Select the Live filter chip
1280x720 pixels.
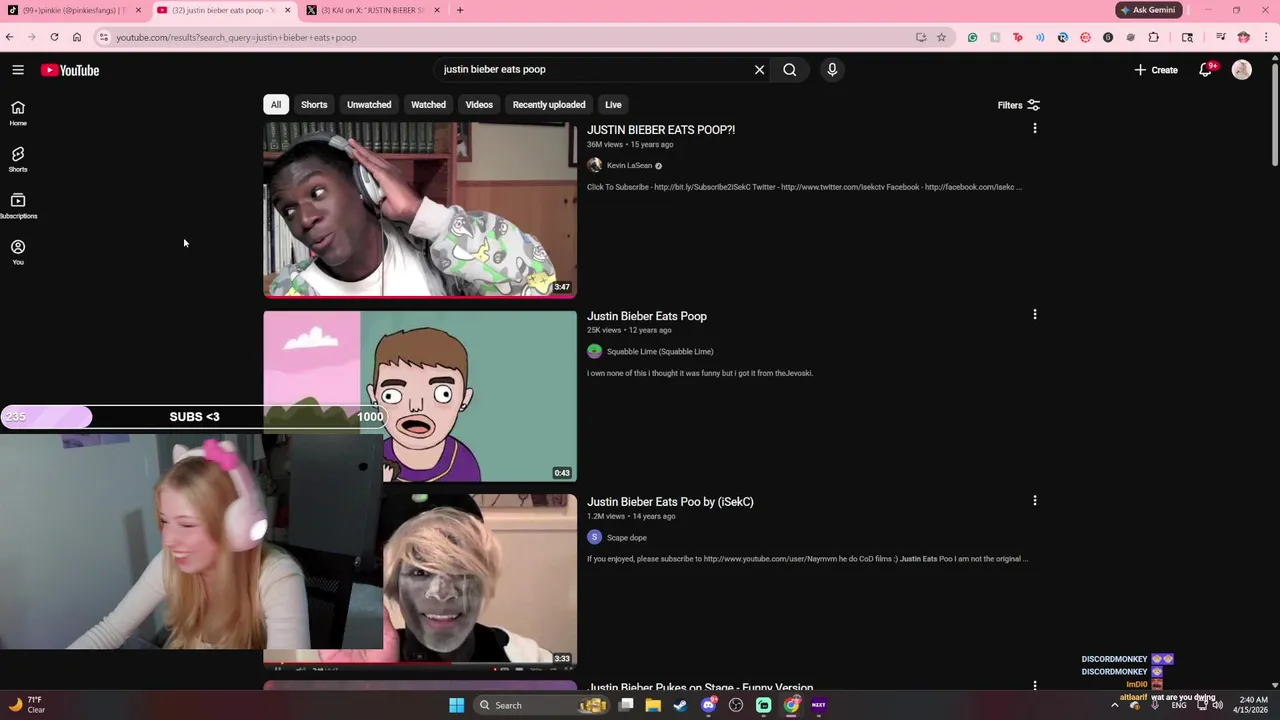[x=613, y=104]
